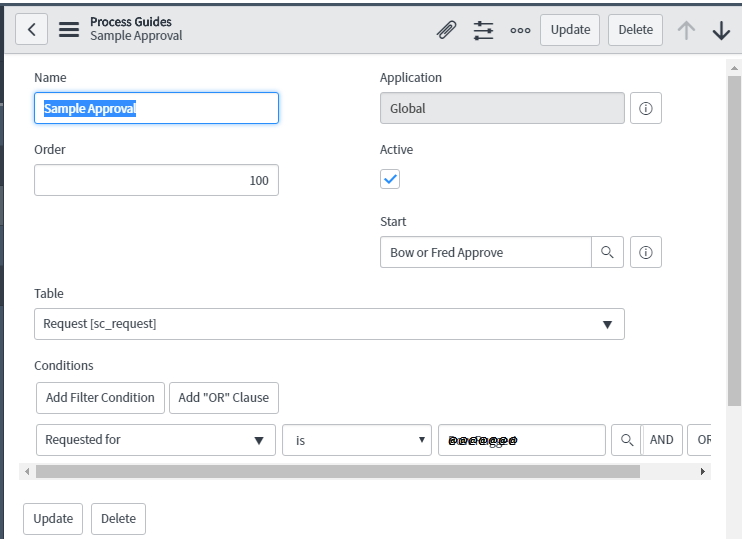Click the header Update button
This screenshot has width=743, height=539.
[570, 30]
